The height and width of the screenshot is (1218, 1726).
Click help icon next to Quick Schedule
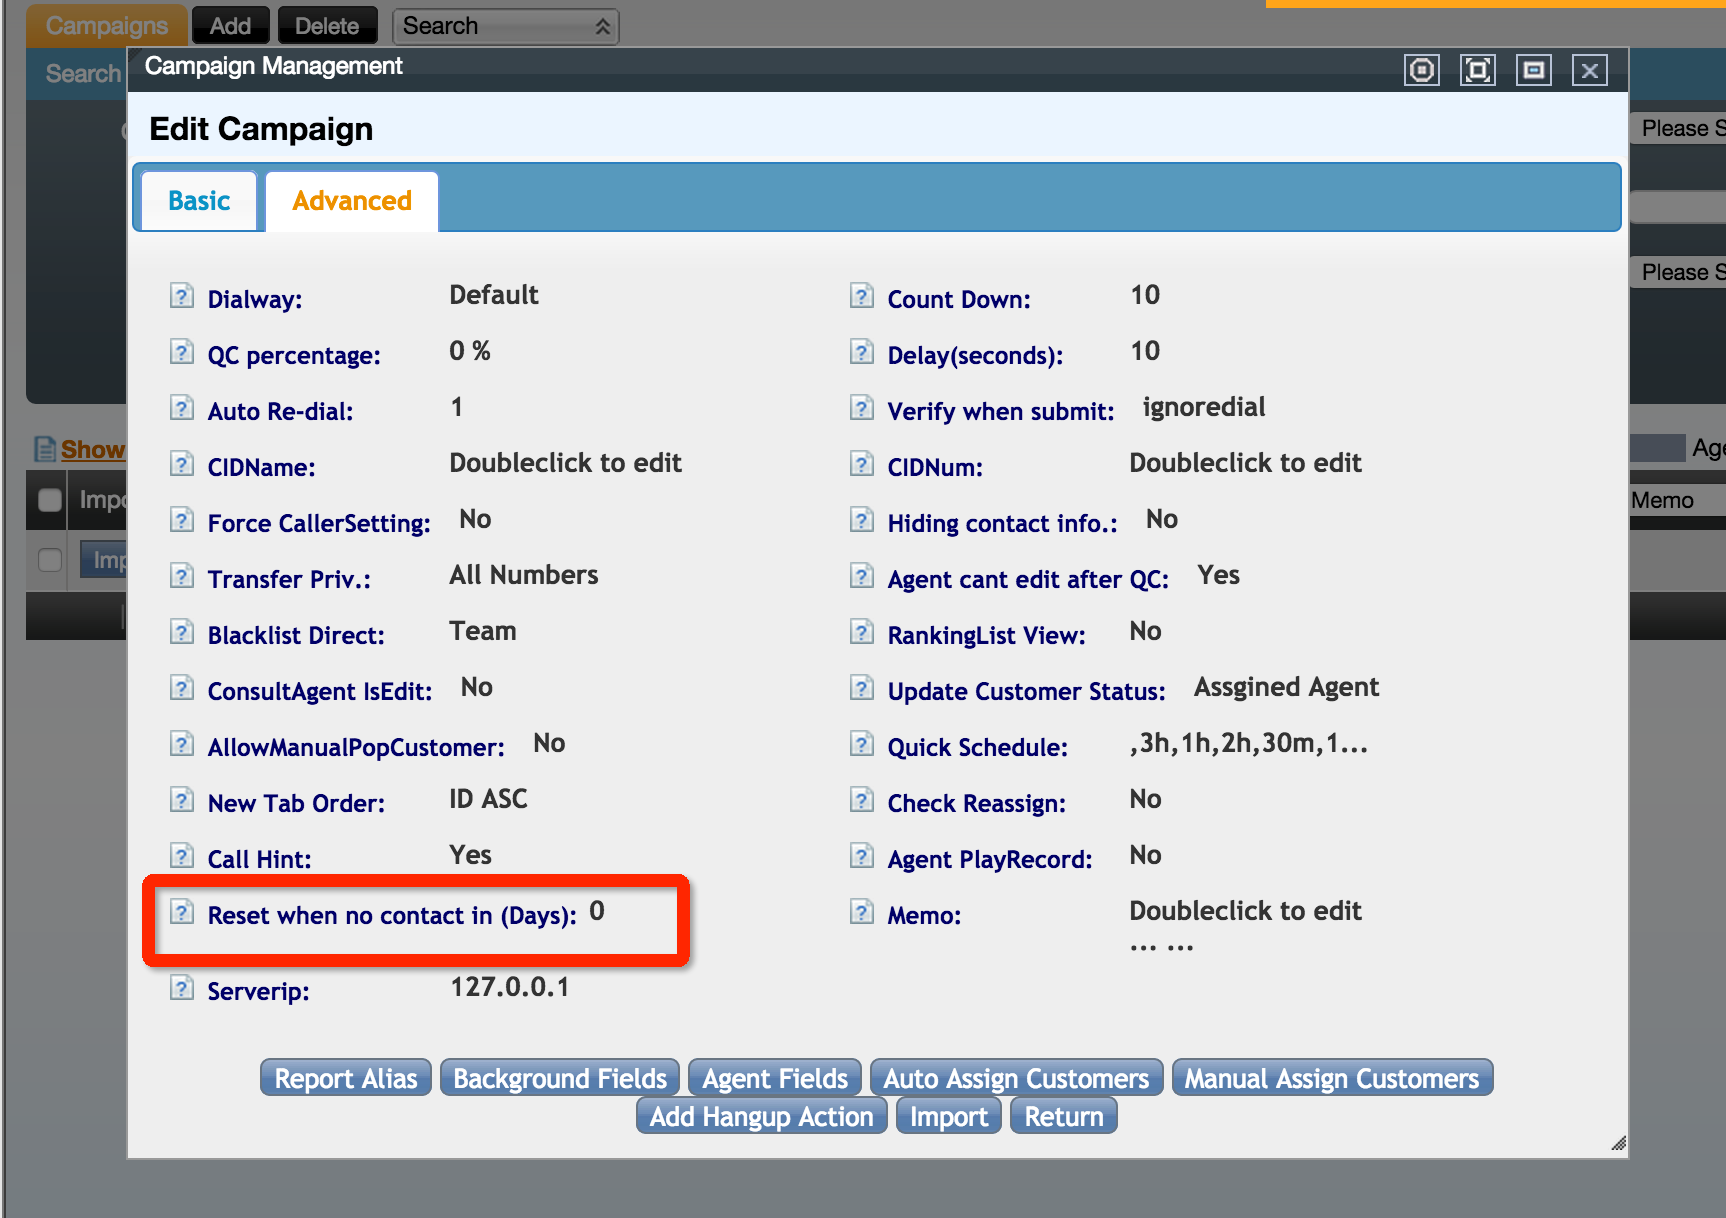click(861, 744)
